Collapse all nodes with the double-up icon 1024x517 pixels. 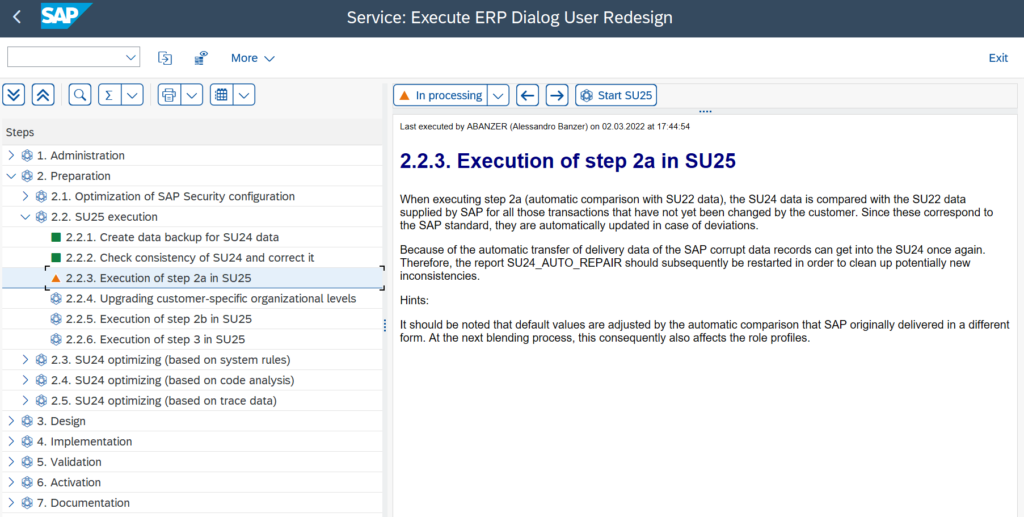point(42,95)
